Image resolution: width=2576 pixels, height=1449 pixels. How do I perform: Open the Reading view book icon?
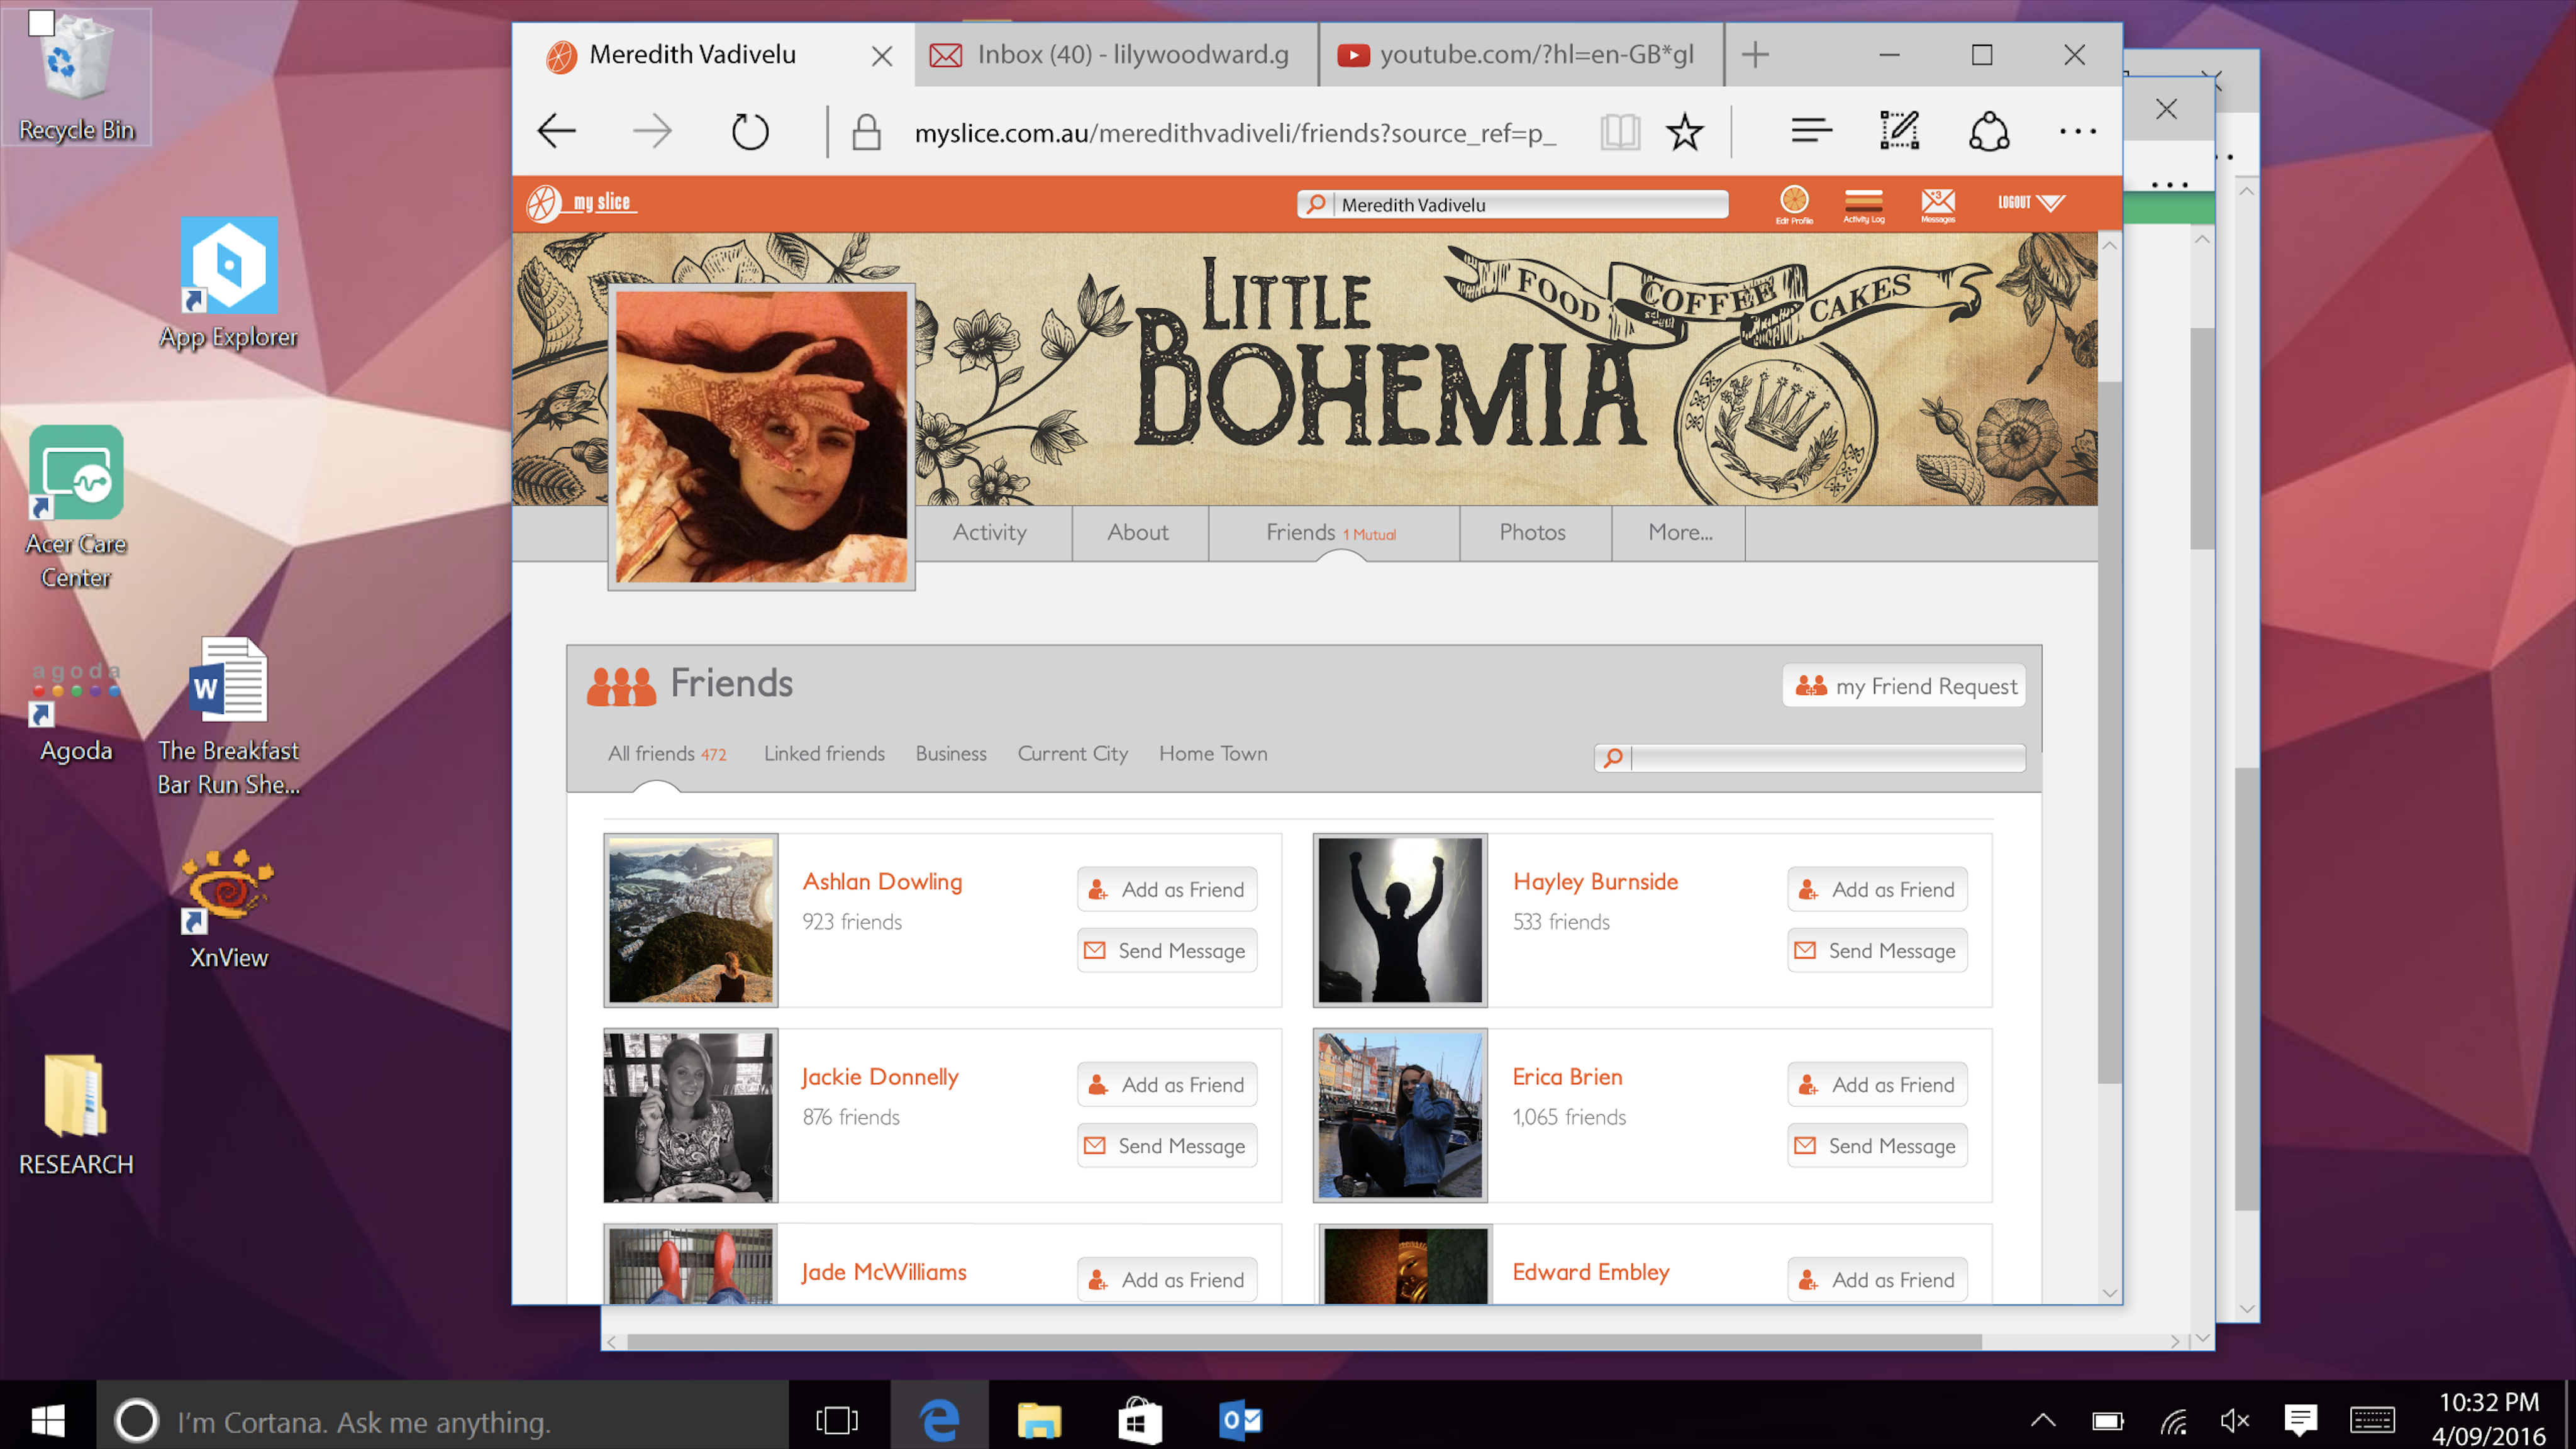1619,131
